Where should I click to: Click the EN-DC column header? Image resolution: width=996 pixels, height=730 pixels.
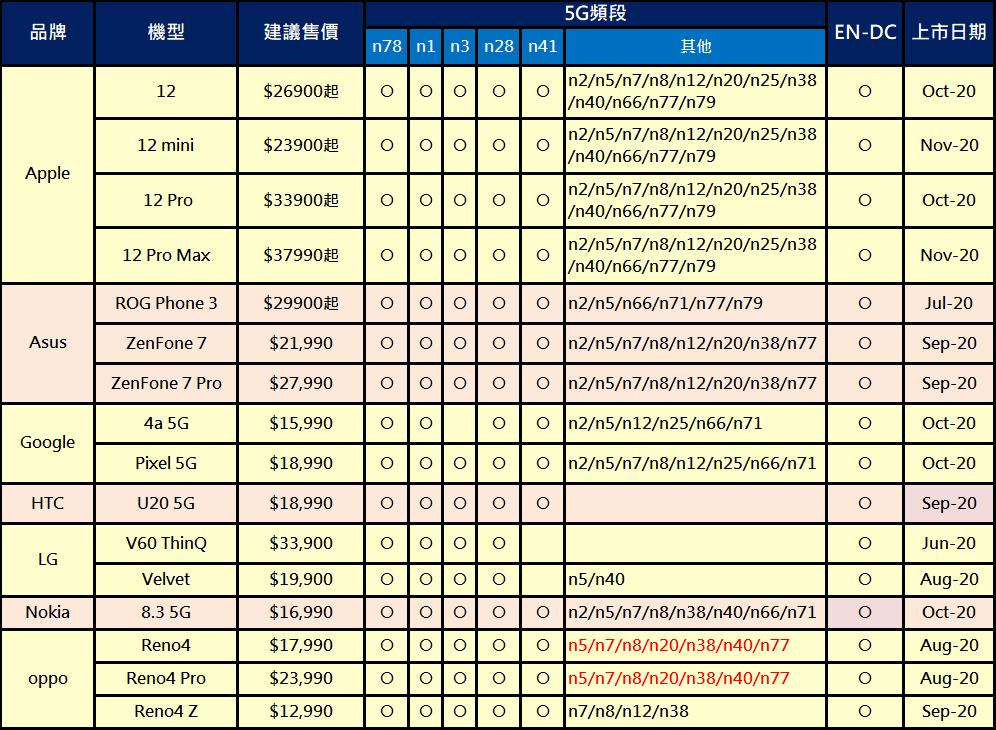(865, 33)
